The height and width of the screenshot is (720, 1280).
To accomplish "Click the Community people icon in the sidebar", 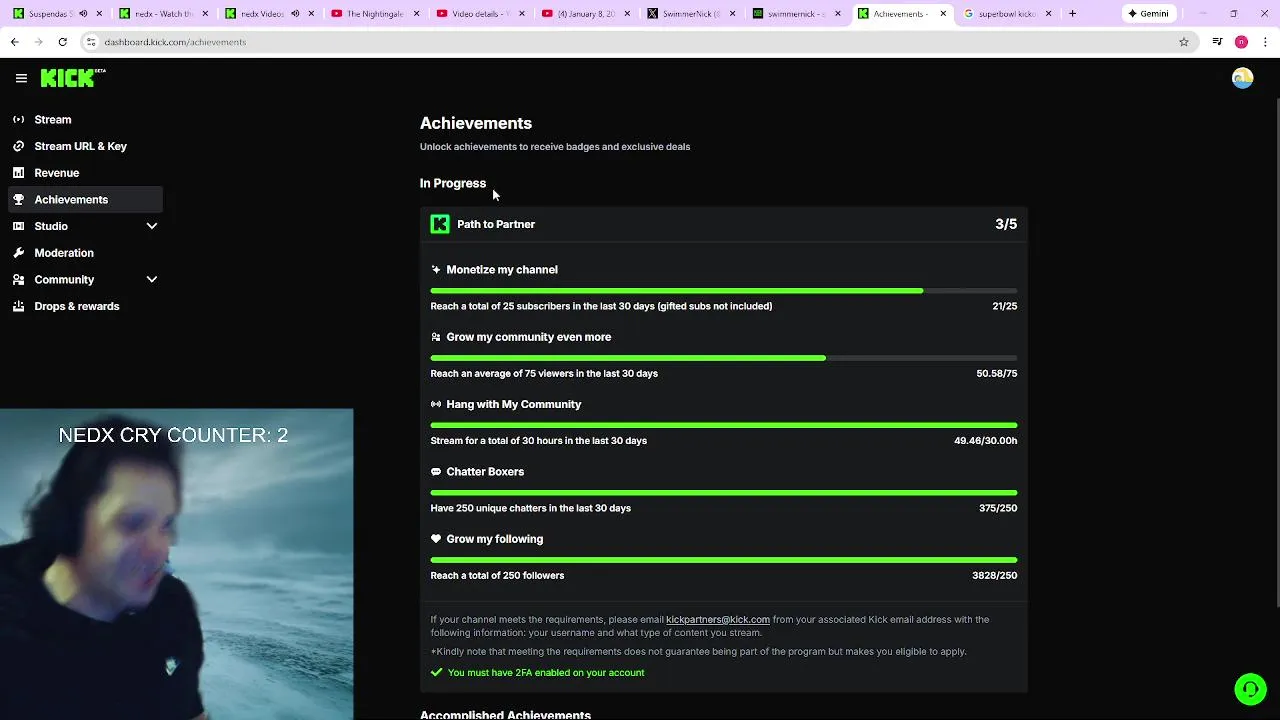I will (x=18, y=280).
